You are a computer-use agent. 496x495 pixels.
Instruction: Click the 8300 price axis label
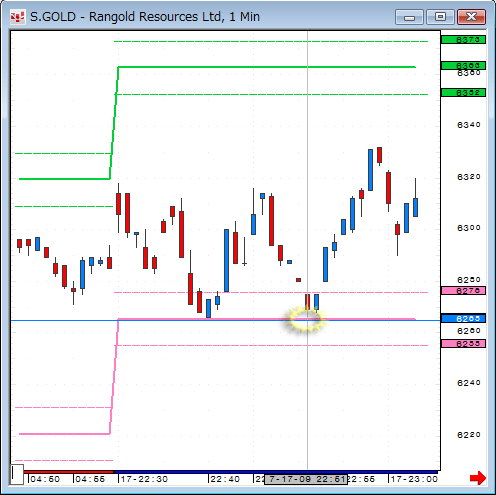coord(469,228)
